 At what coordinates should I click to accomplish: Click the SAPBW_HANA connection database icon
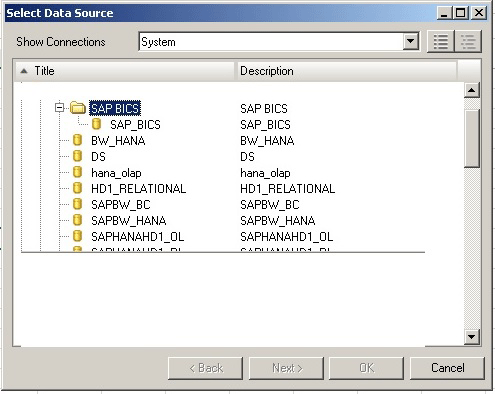tap(77, 220)
